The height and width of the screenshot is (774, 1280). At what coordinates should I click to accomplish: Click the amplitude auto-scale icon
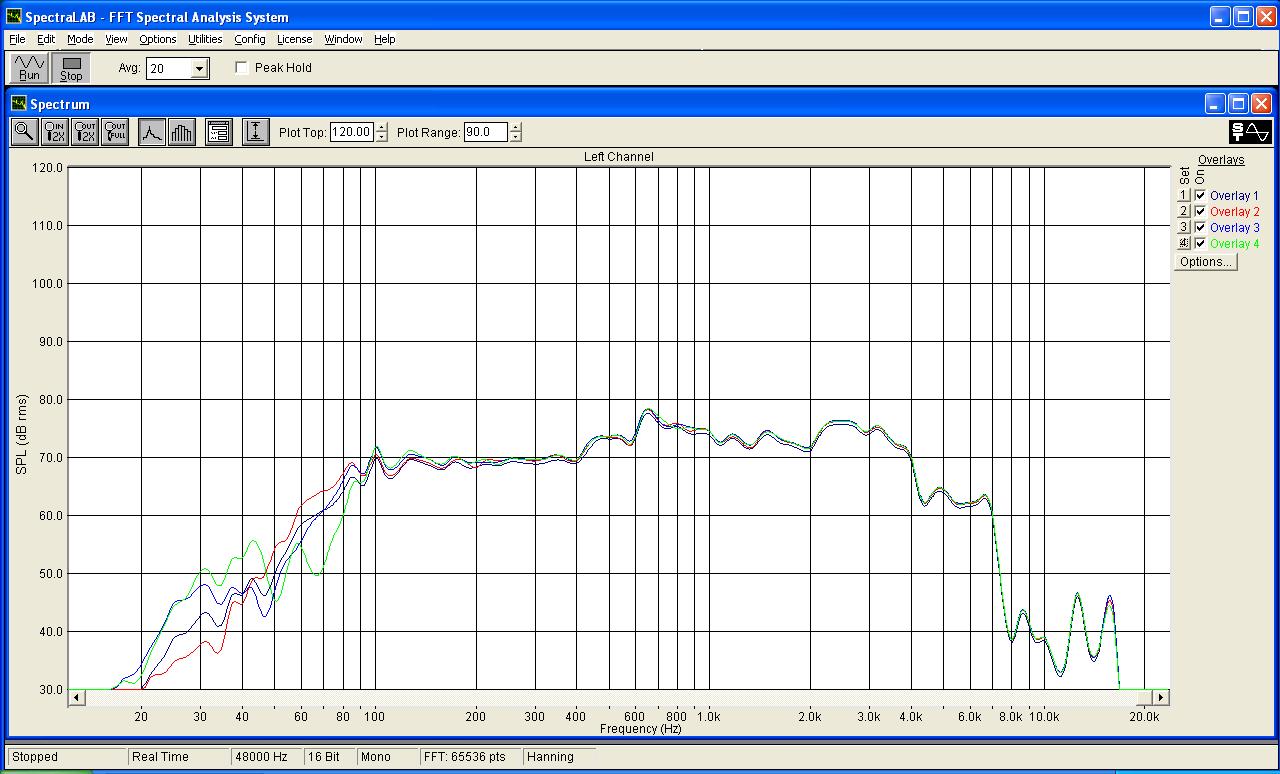[x=255, y=131]
